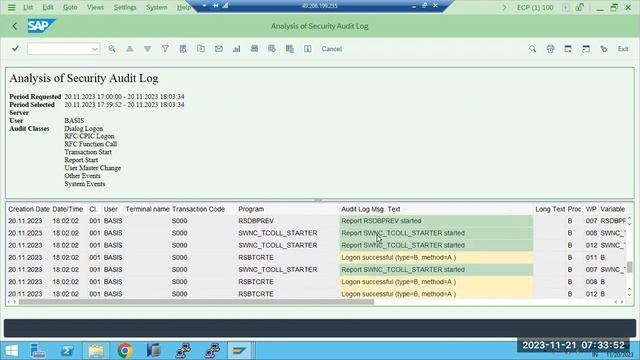Open the command field dropdown arrow
The height and width of the screenshot is (360, 640).
coord(95,49)
